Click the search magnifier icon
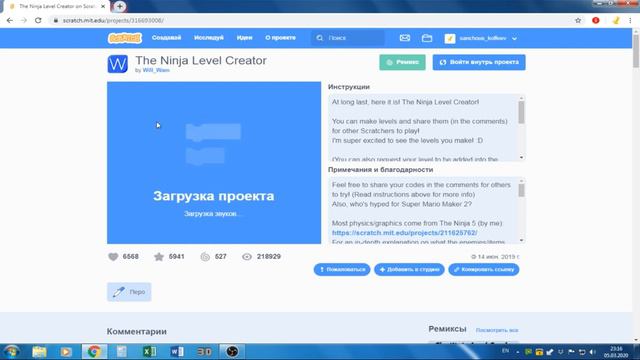The width and height of the screenshot is (640, 360). [320, 38]
